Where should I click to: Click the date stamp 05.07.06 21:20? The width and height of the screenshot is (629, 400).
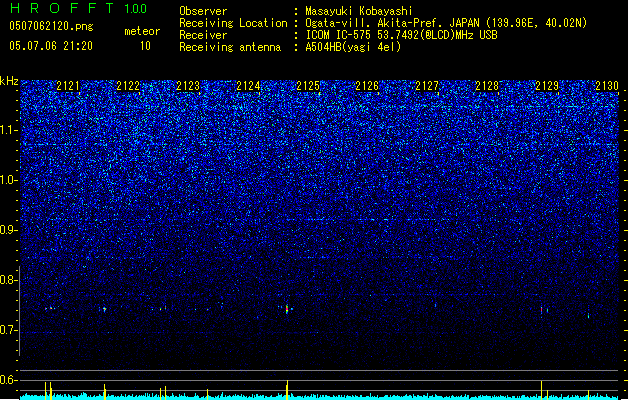pyautogui.click(x=51, y=46)
